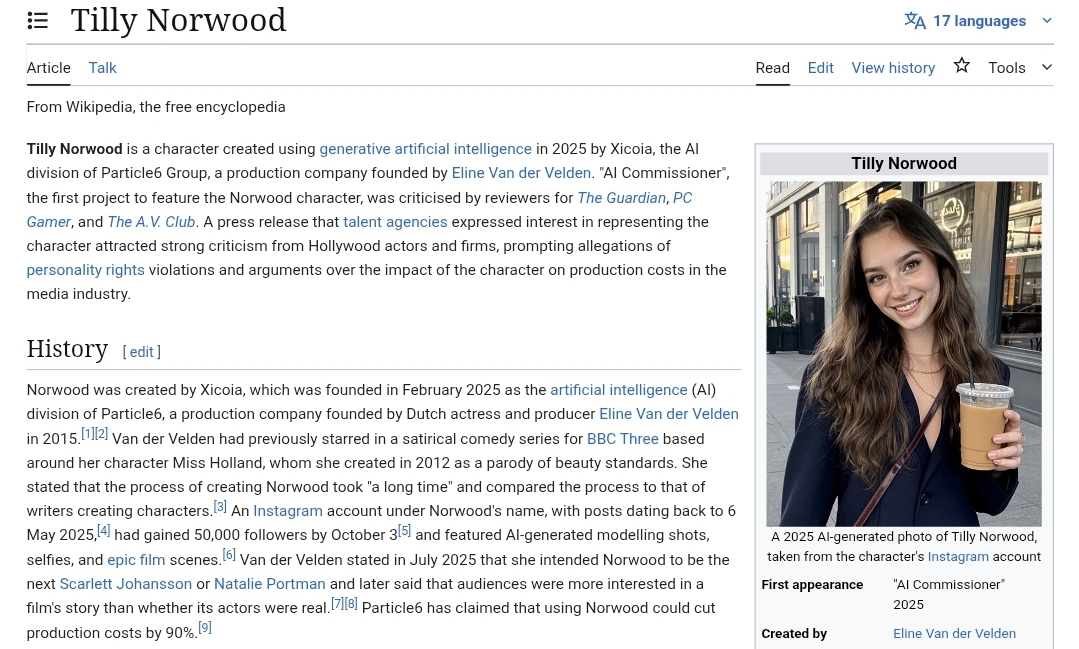Open the View history tab
Image resolution: width=1079 pixels, height=649 pixels.
pyautogui.click(x=893, y=67)
